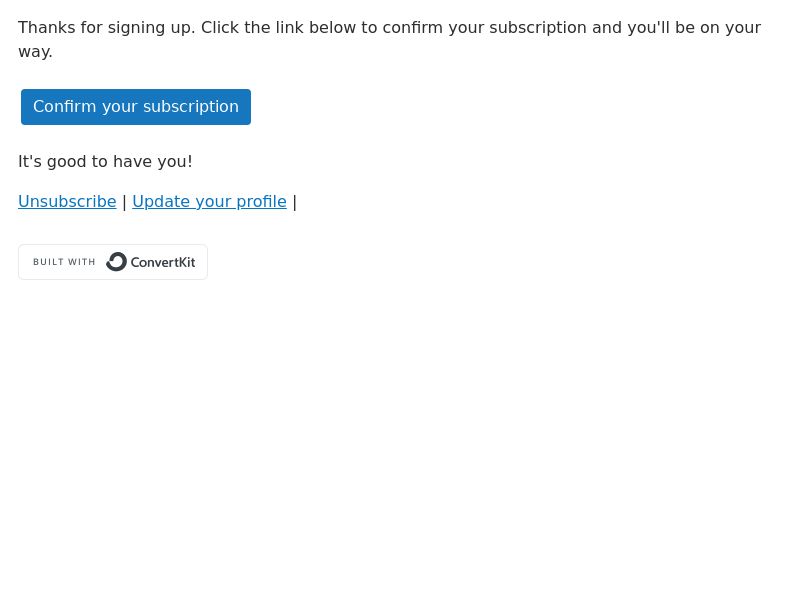Click the separator between Unsubscribe and Update
This screenshot has width=800, height=600.
point(124,202)
